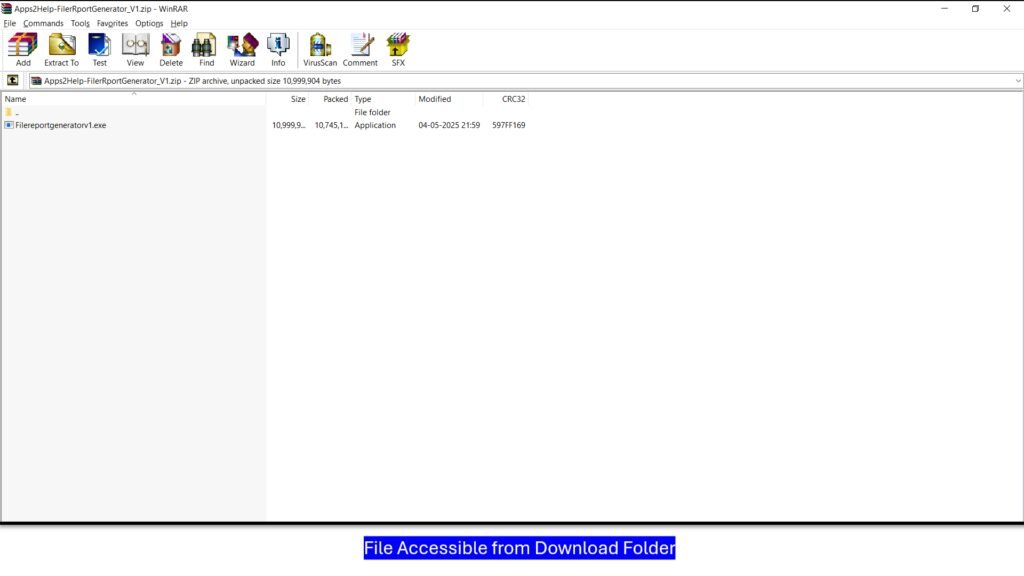Open the Options menu

click(149, 23)
